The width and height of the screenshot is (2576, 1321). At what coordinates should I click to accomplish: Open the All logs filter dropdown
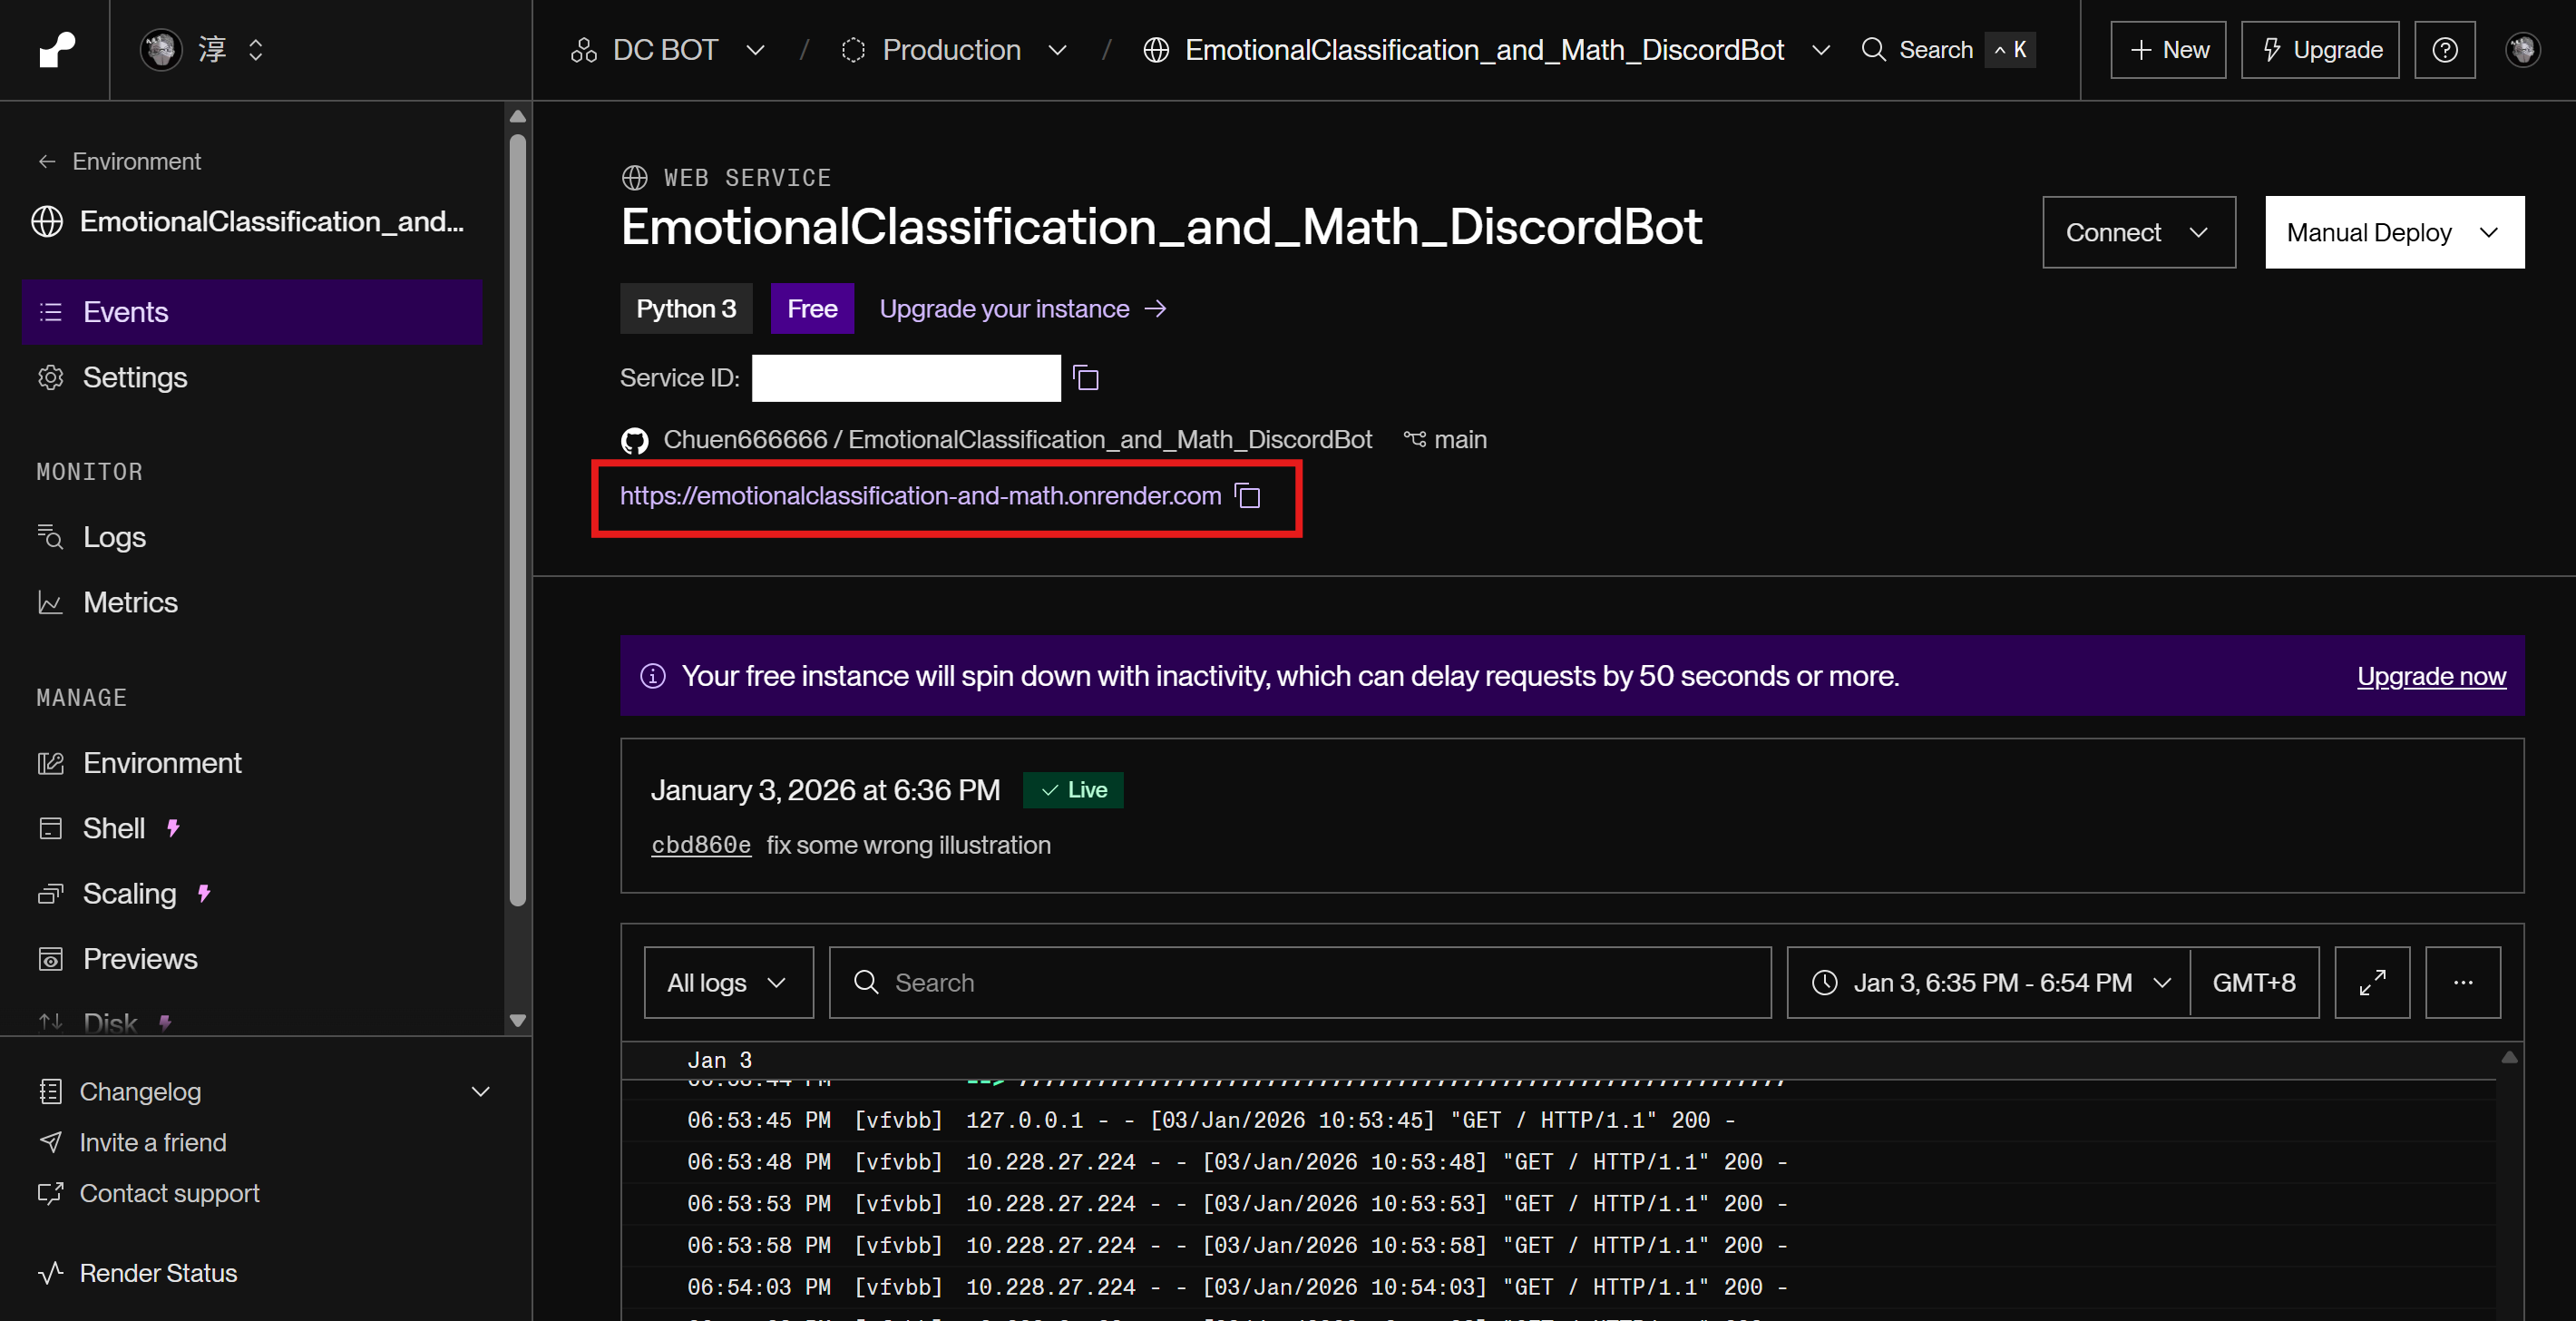[727, 982]
